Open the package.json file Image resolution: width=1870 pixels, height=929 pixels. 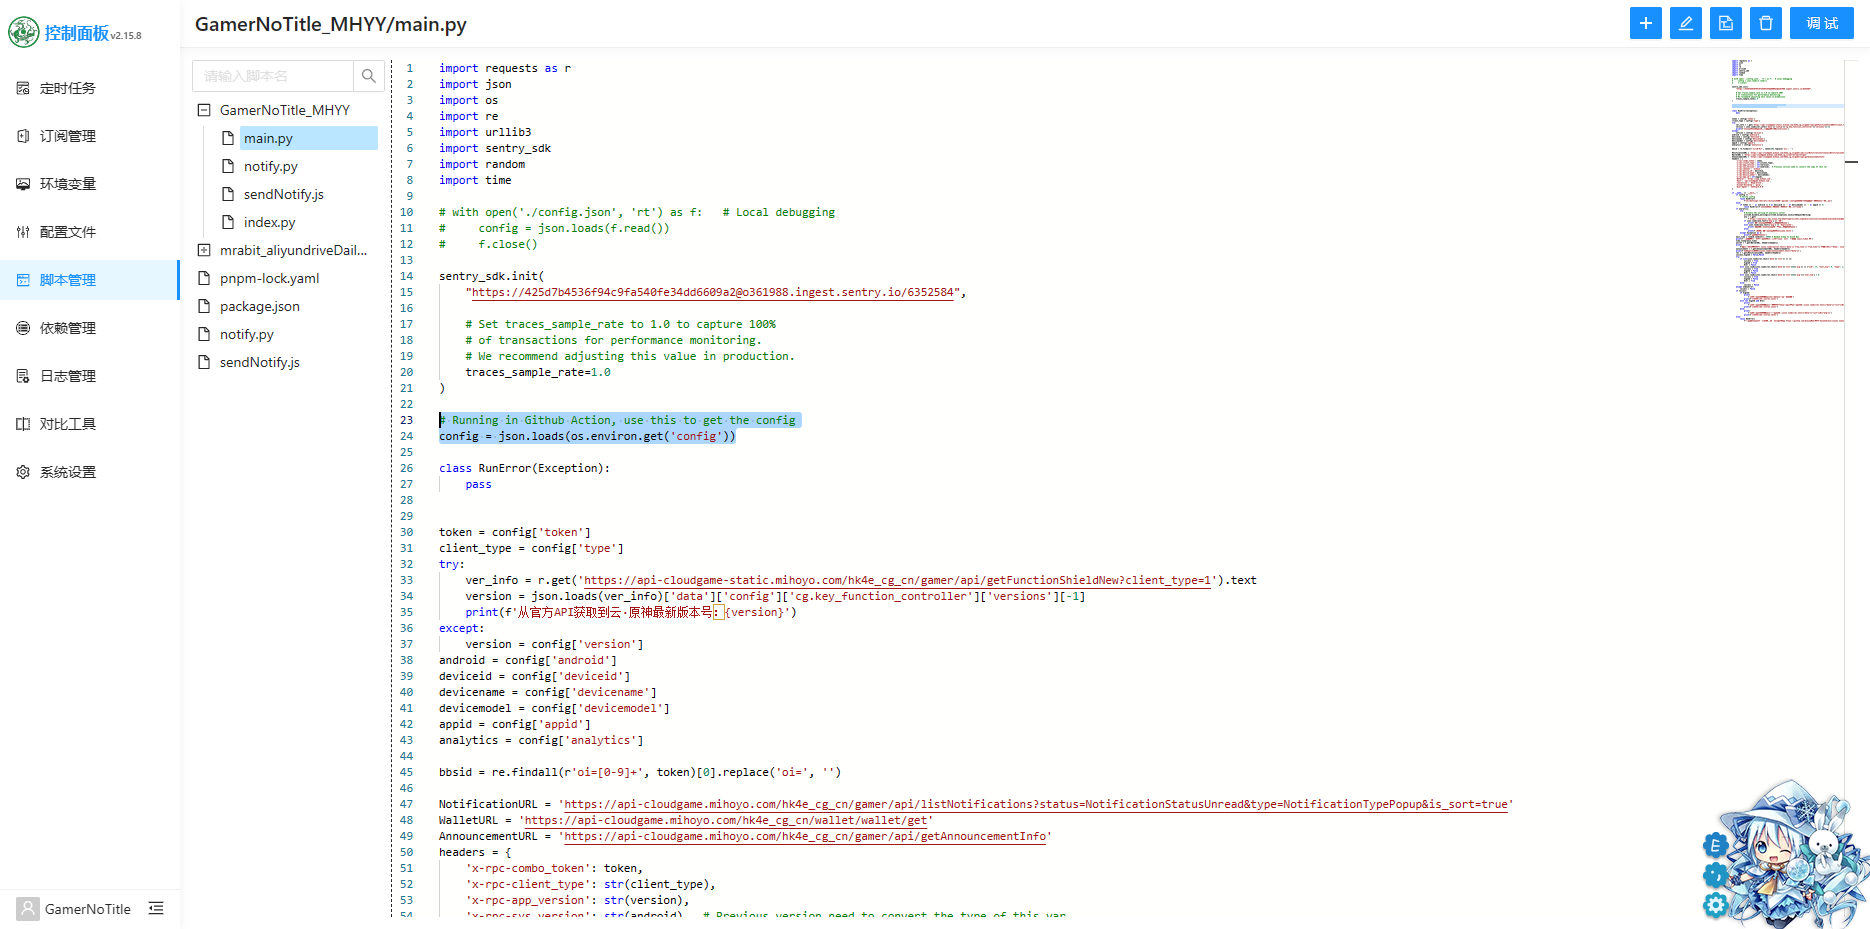coord(259,306)
